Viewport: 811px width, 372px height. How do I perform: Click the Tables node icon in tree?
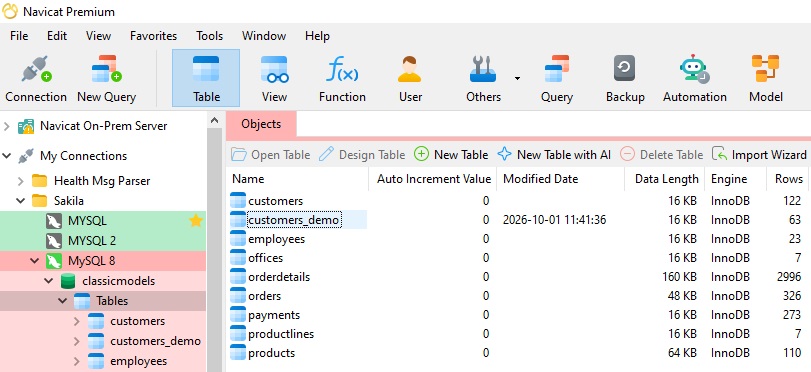tap(82, 301)
